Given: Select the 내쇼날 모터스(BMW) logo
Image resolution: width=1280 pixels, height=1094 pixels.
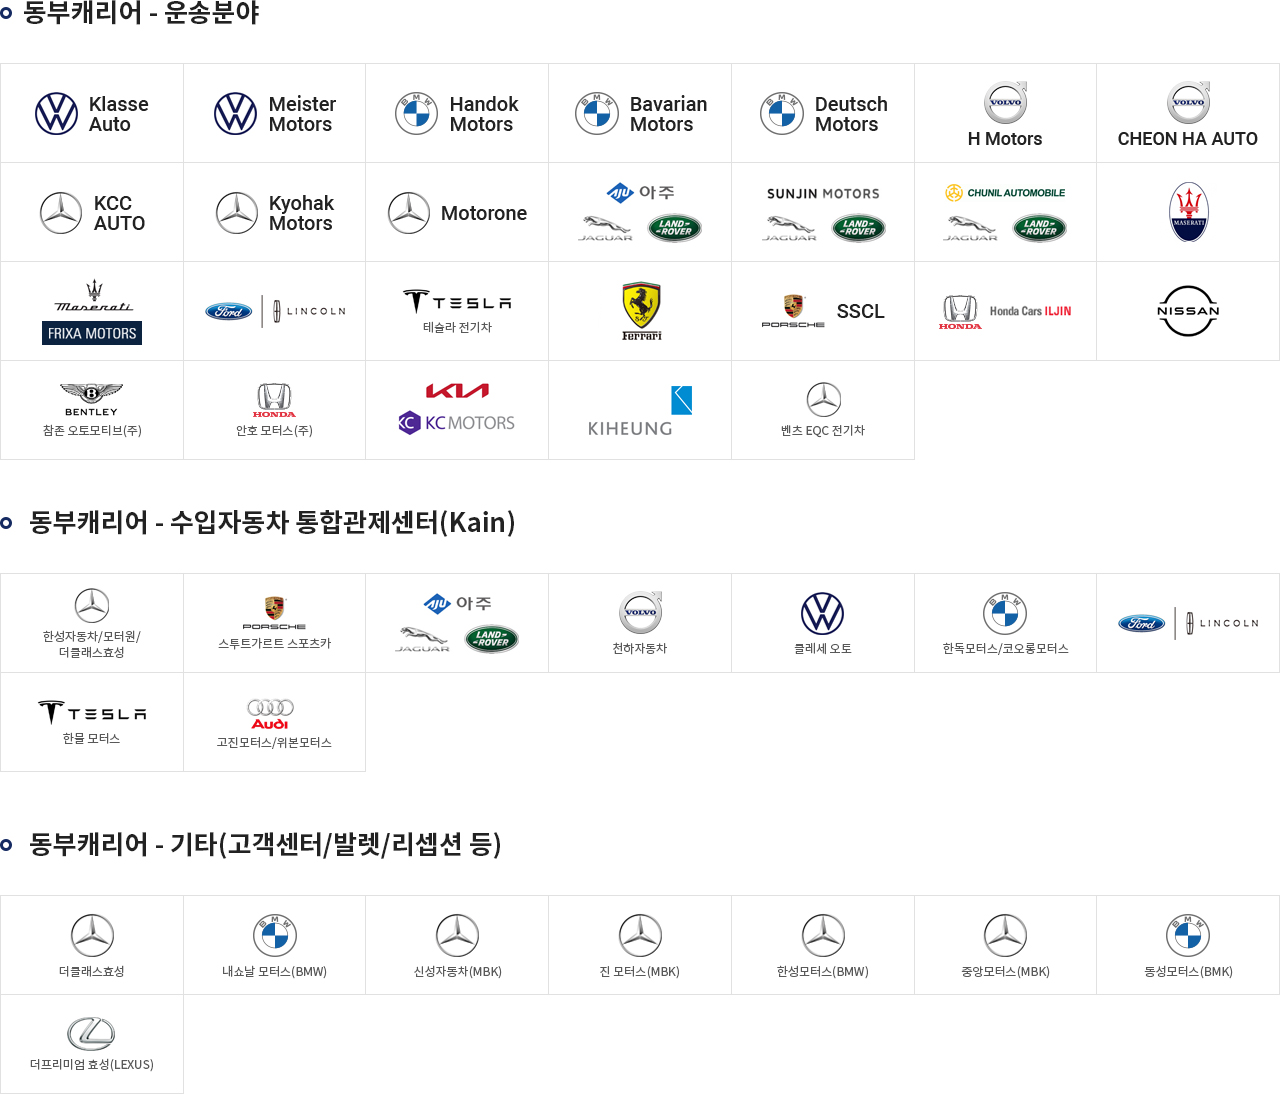Looking at the screenshot, I should (275, 936).
